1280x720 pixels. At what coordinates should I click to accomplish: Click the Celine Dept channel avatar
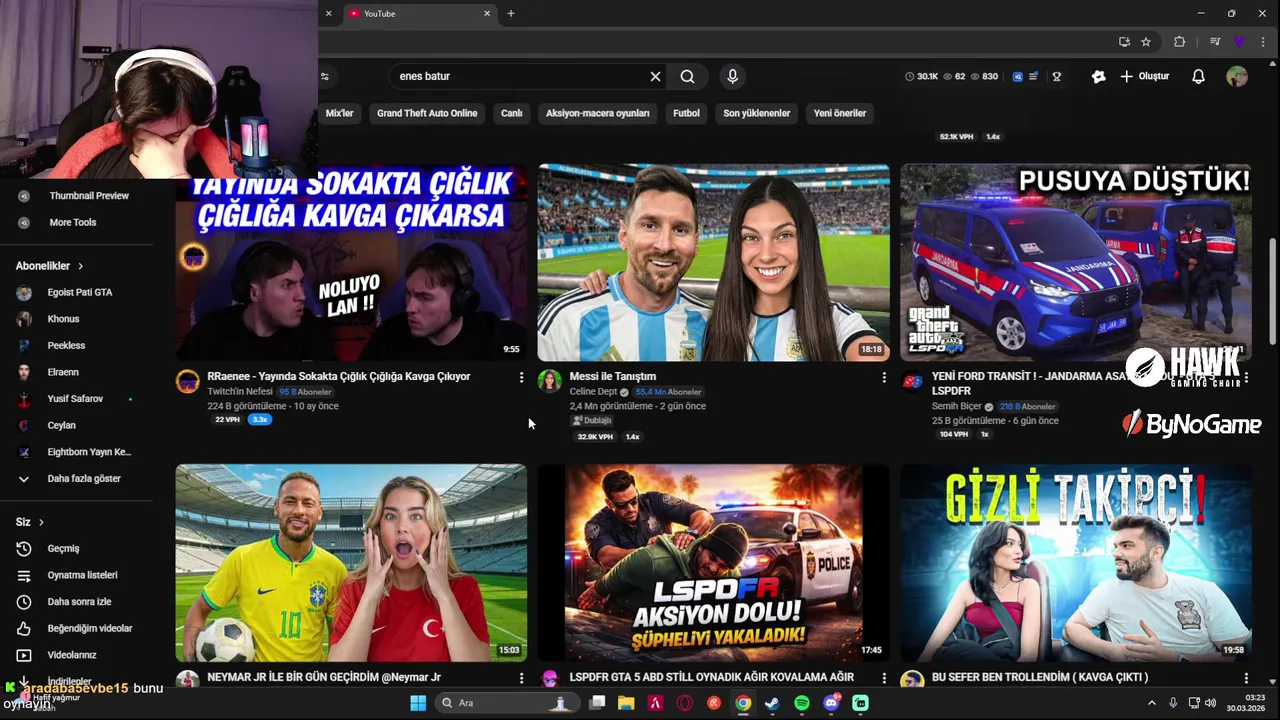point(549,381)
